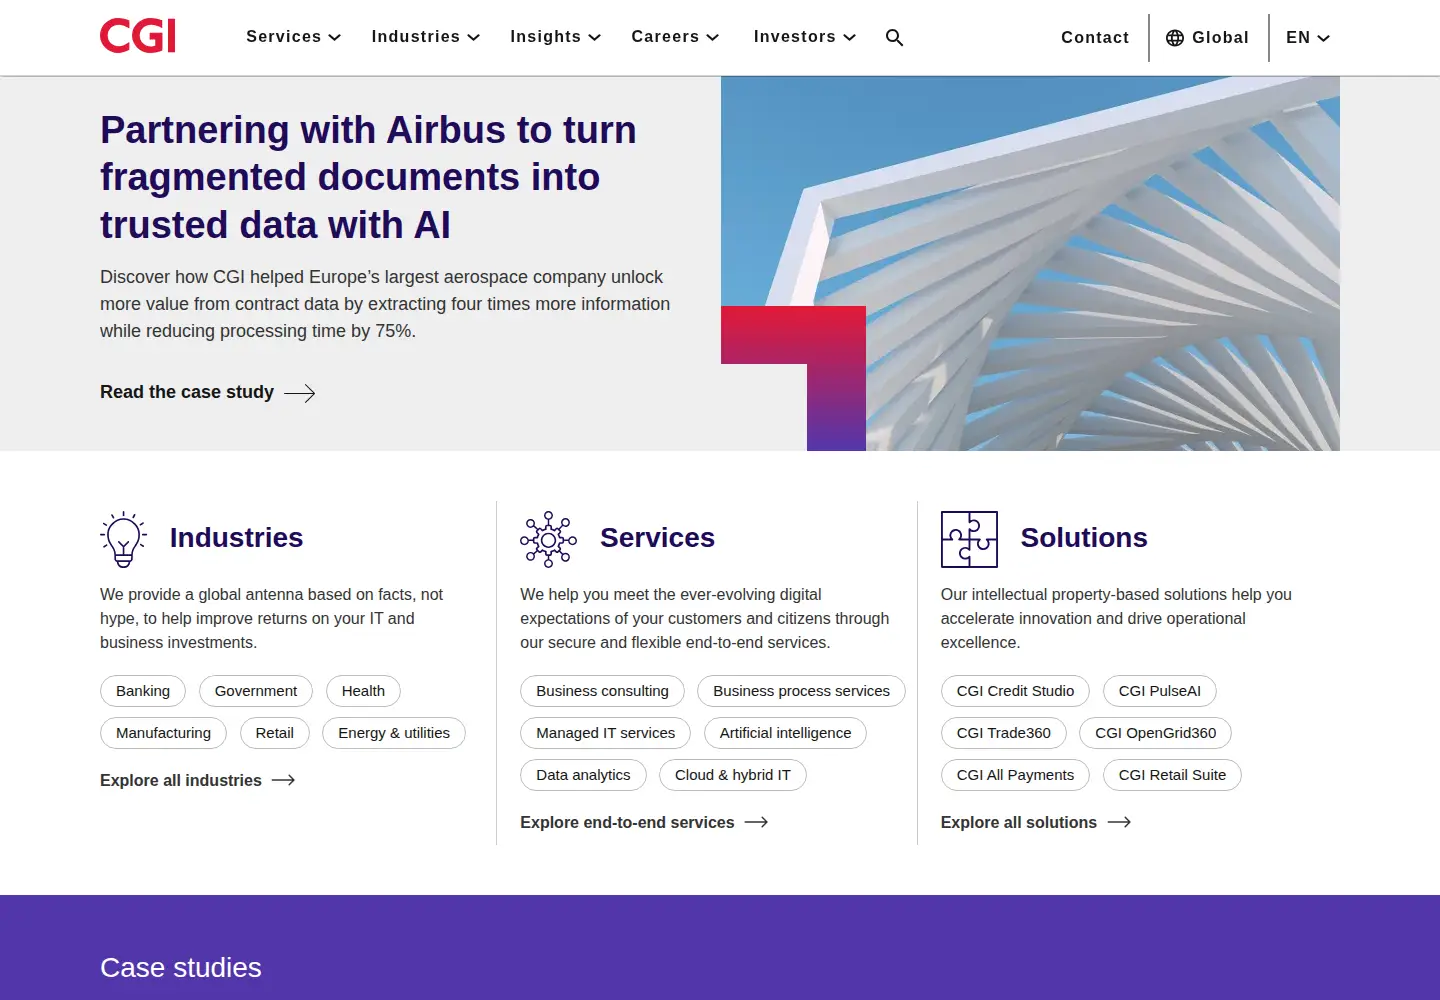Click the Partnering with Airbus headline
The image size is (1440, 1000).
368,177
